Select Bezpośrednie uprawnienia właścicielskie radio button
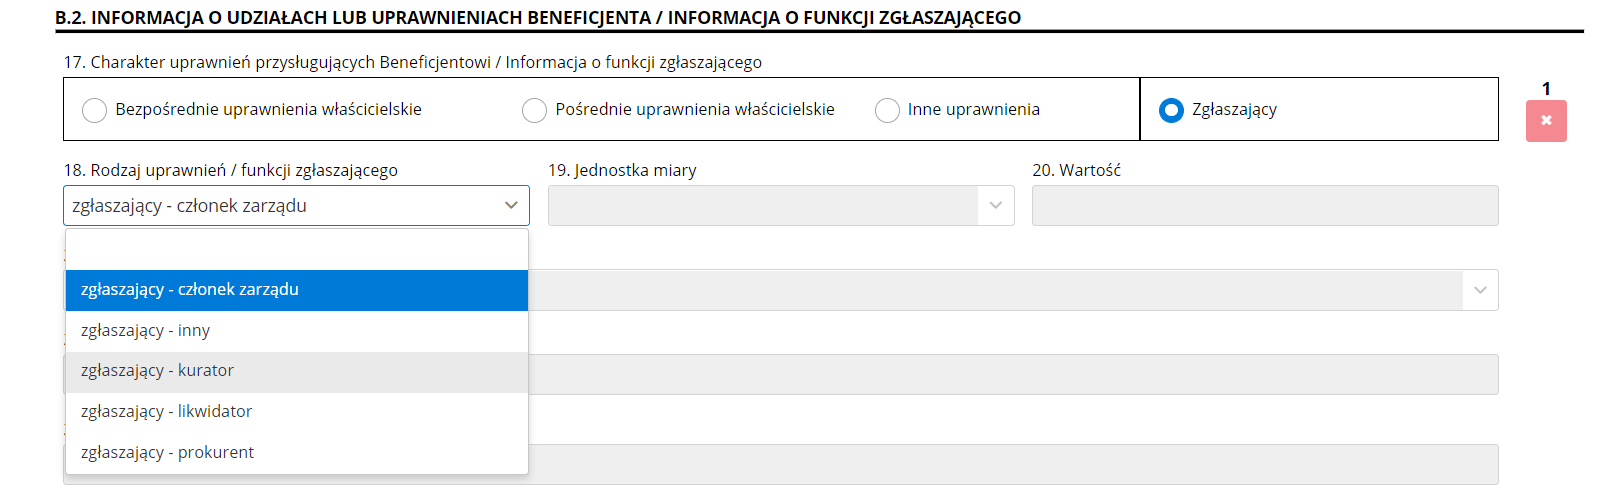 point(95,110)
